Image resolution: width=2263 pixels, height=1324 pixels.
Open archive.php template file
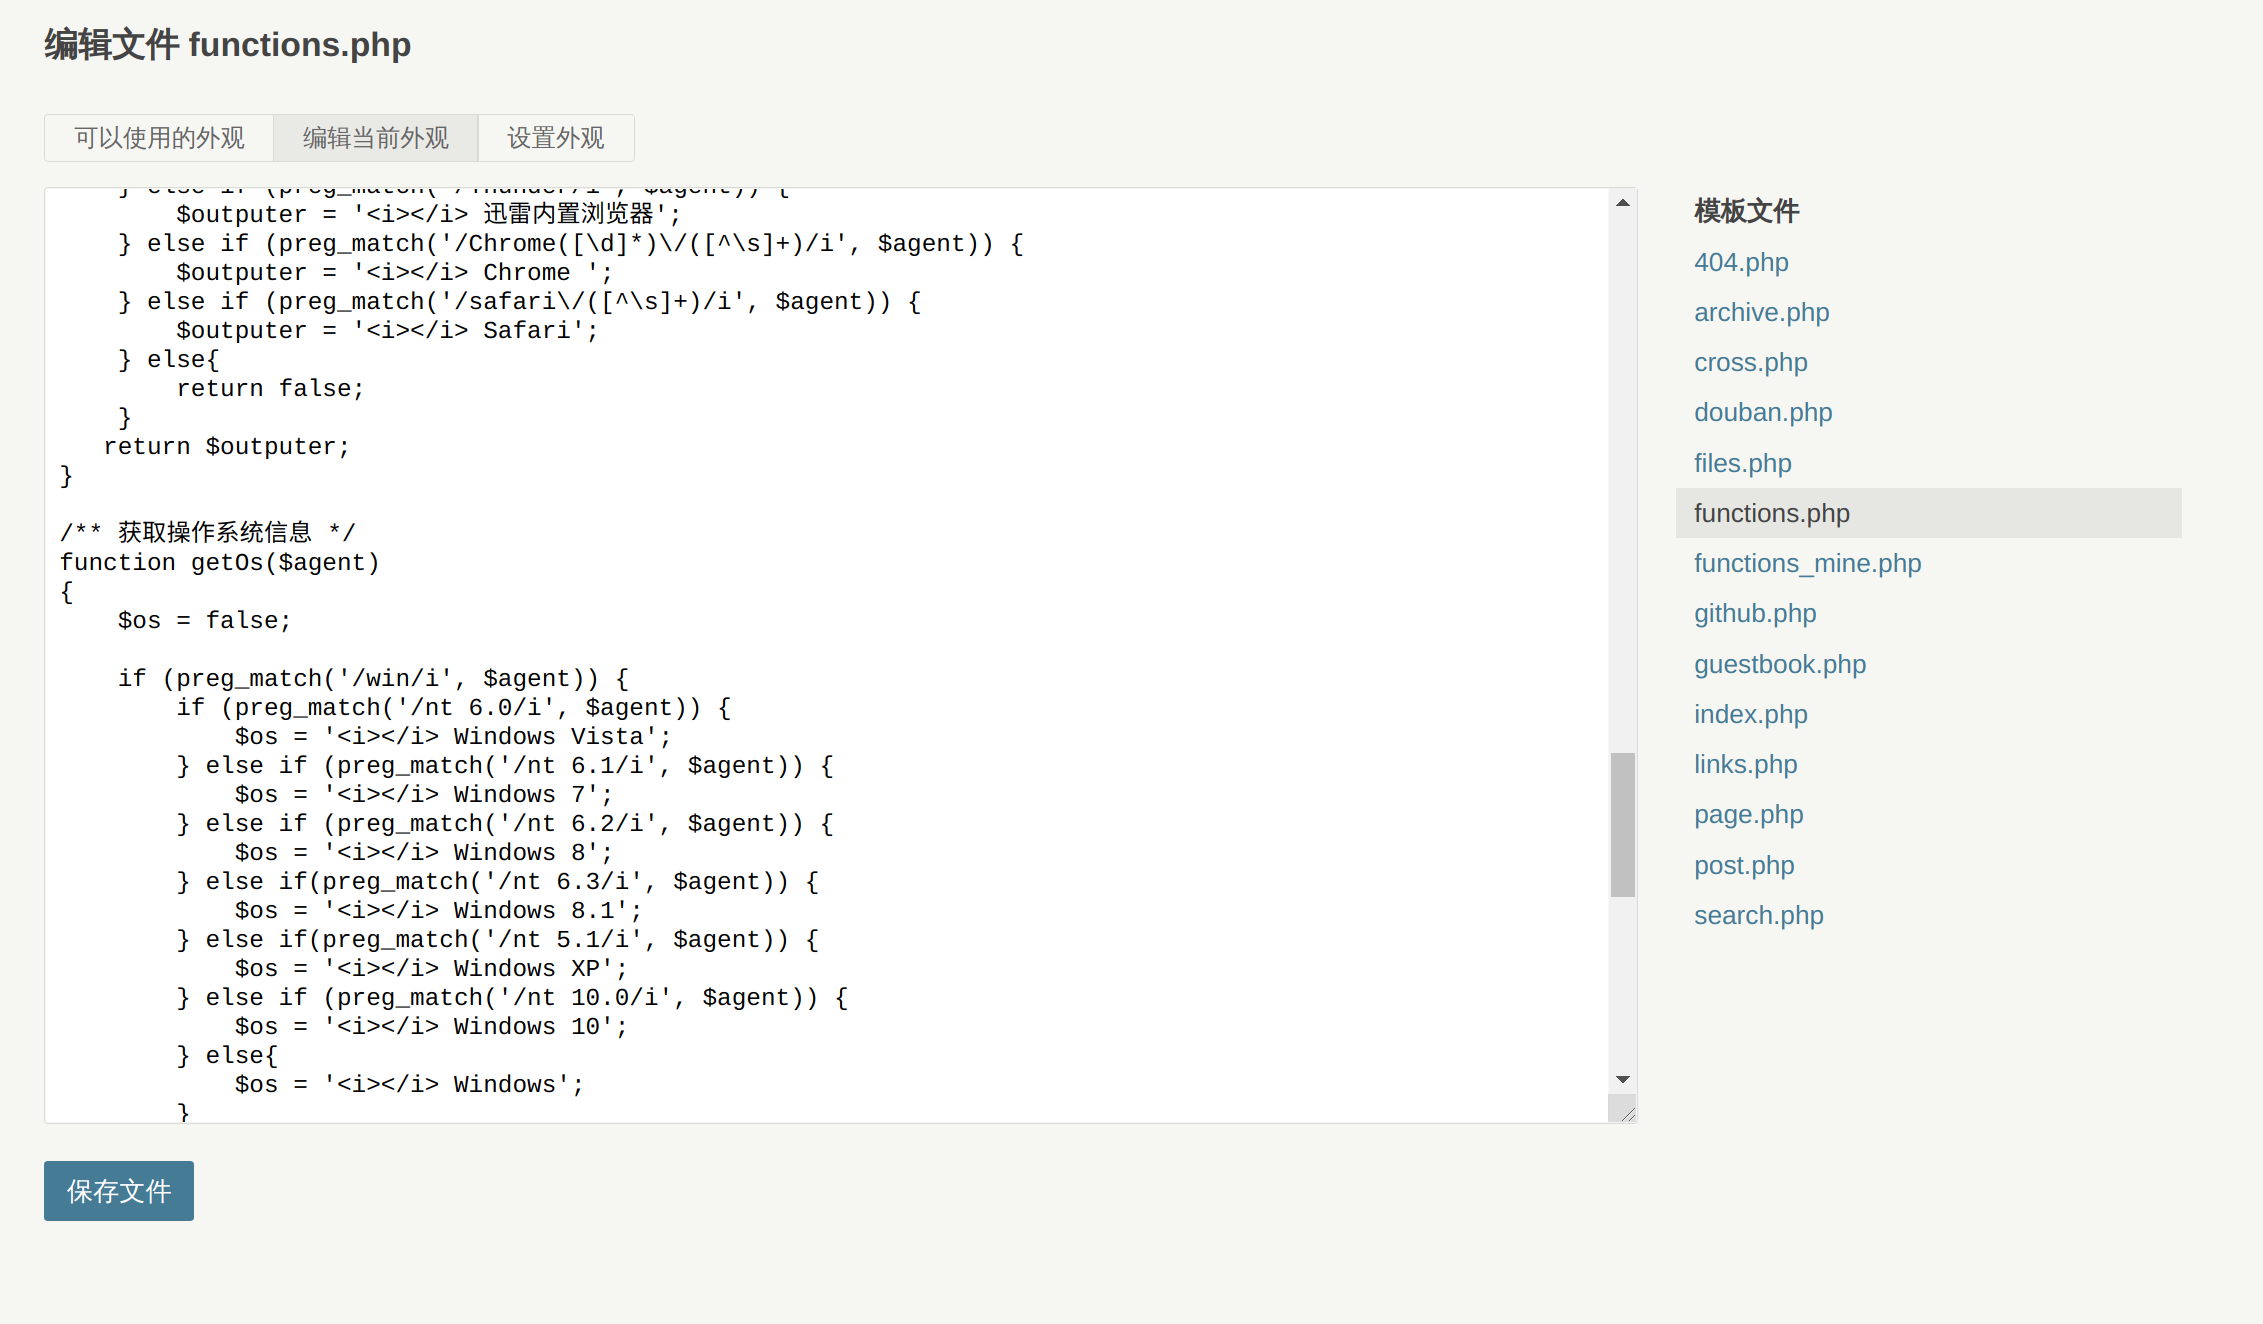click(1761, 312)
